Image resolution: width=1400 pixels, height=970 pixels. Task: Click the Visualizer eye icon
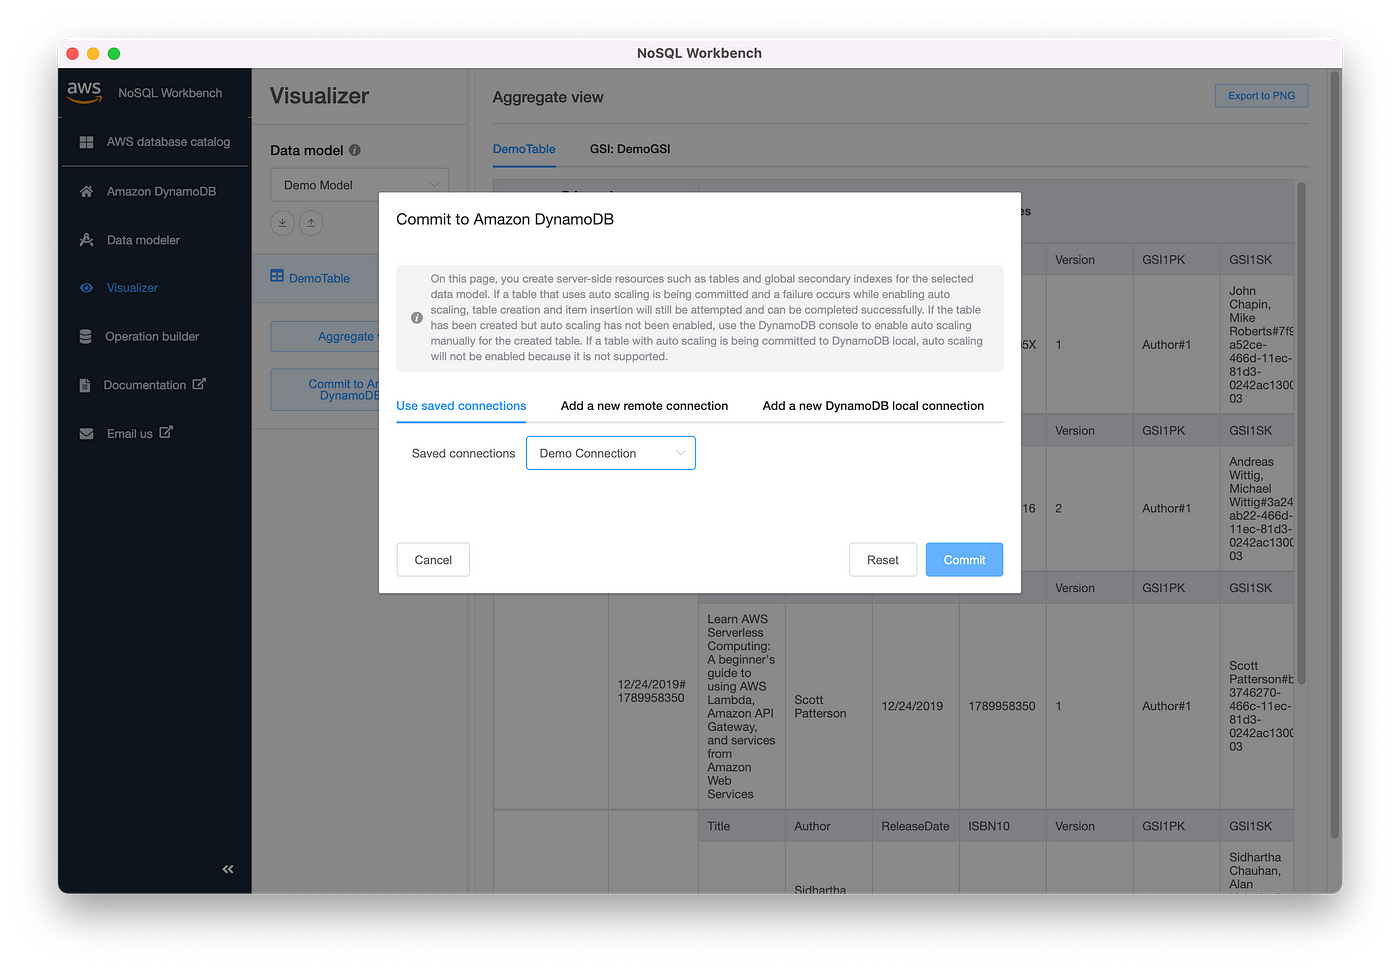[86, 288]
